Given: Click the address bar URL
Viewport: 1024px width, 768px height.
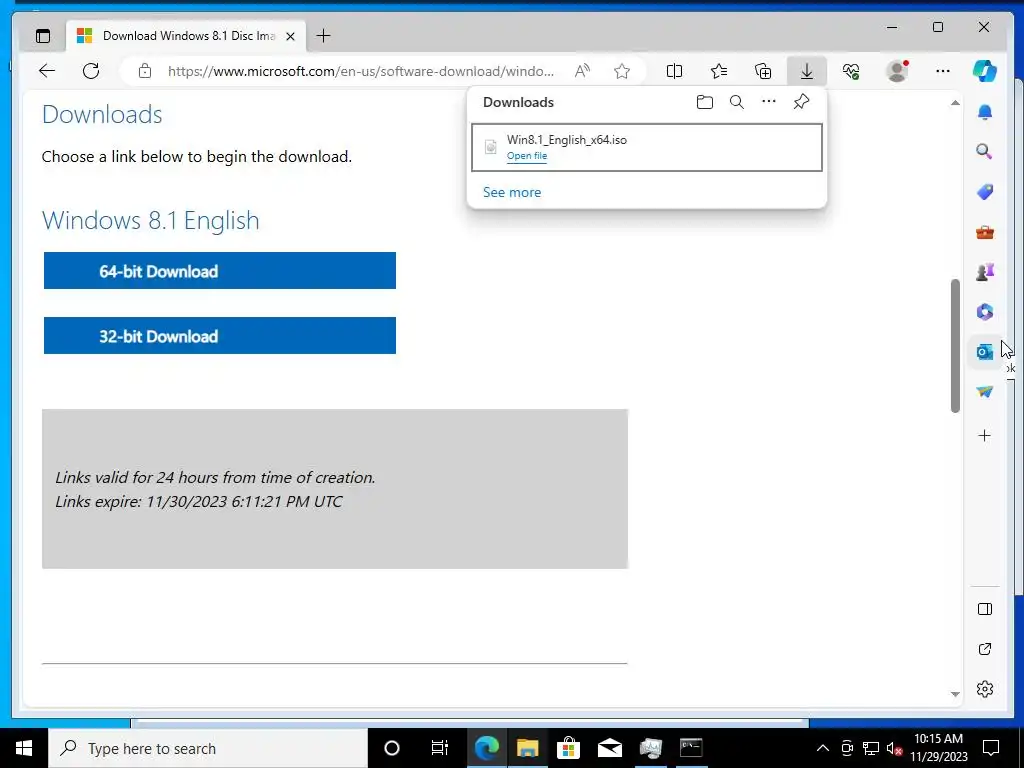Looking at the screenshot, I should point(360,71).
